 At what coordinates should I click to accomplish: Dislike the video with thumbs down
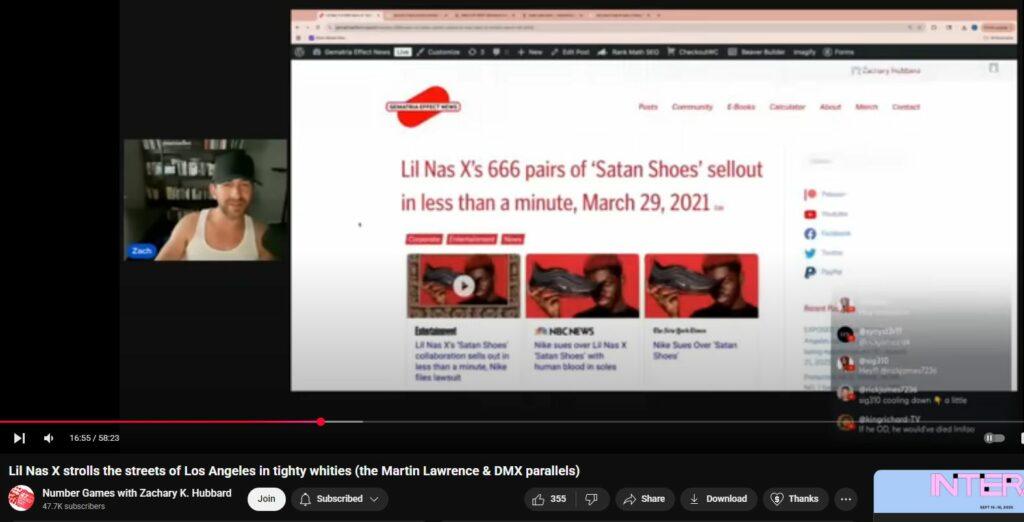pyautogui.click(x=591, y=499)
